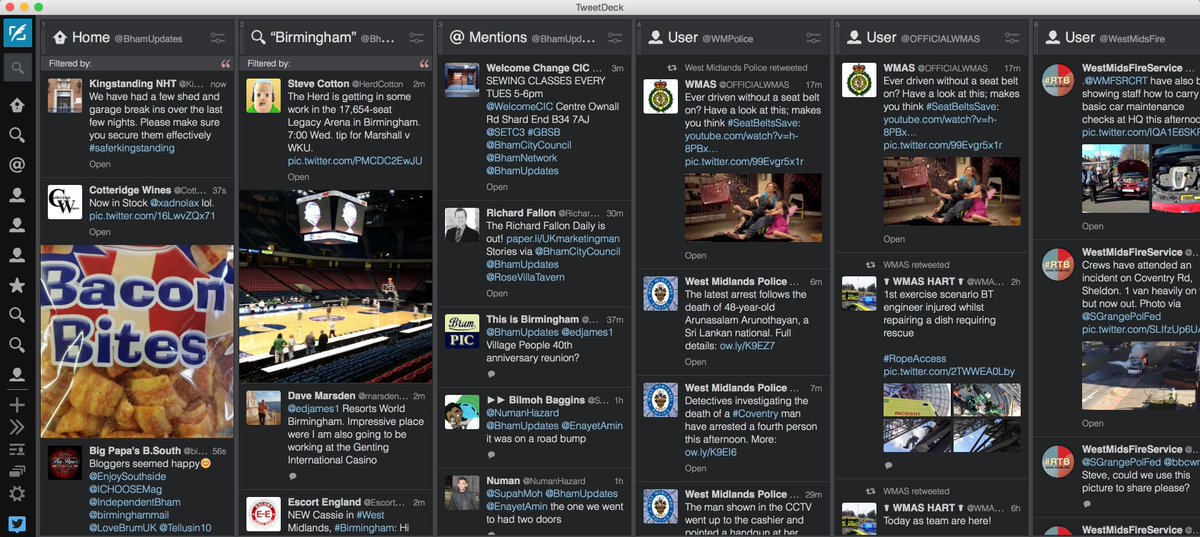Open Steve Cotton's avatar
The image size is (1200, 537).
click(264, 96)
